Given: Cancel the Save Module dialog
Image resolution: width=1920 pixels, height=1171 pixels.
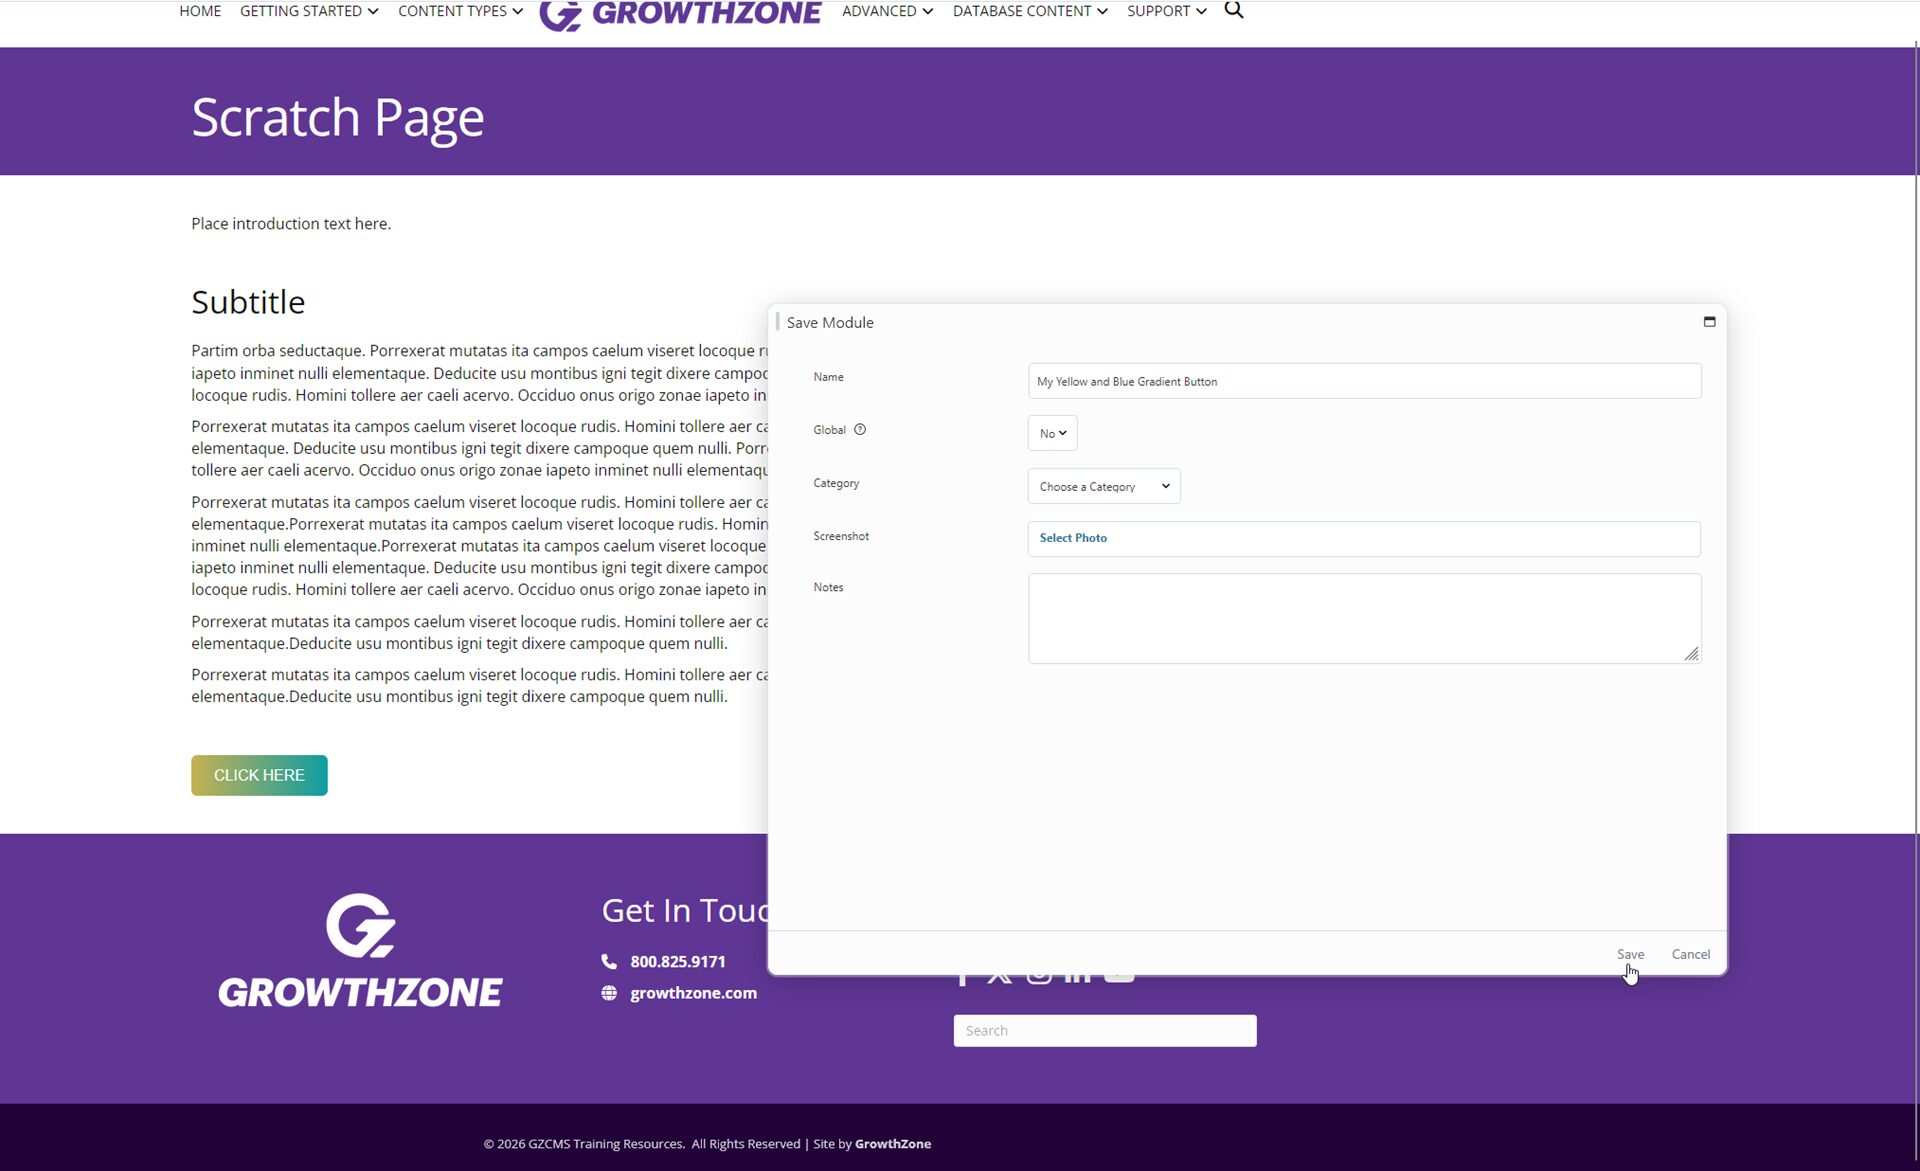Looking at the screenshot, I should [1690, 954].
